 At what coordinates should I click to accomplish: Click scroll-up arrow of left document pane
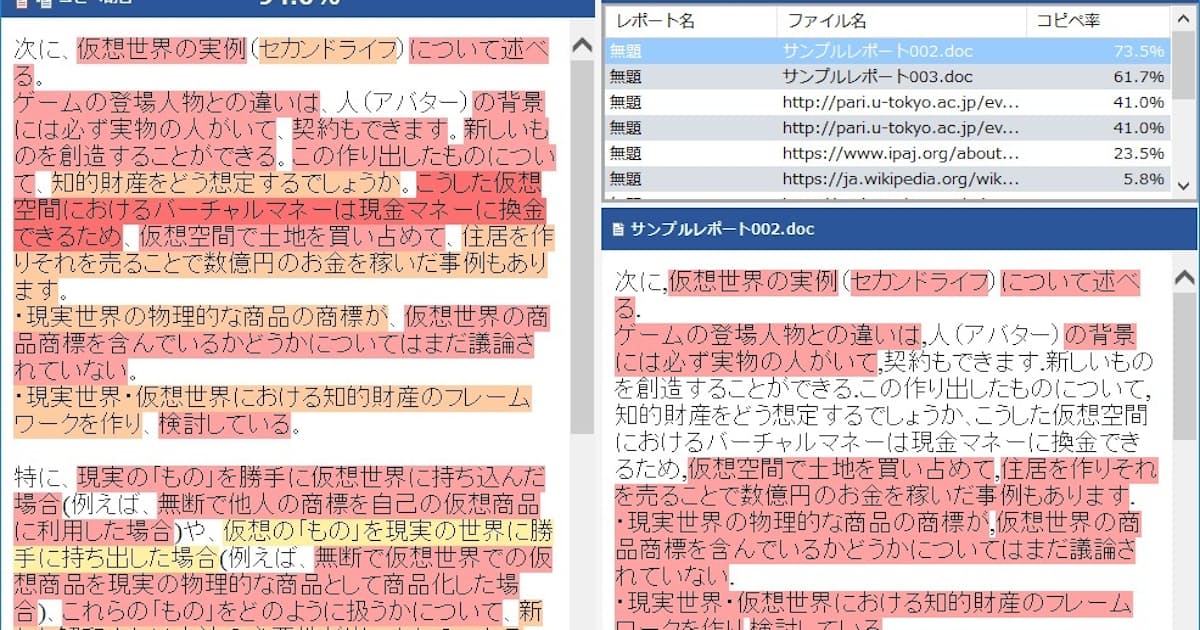tap(582, 46)
